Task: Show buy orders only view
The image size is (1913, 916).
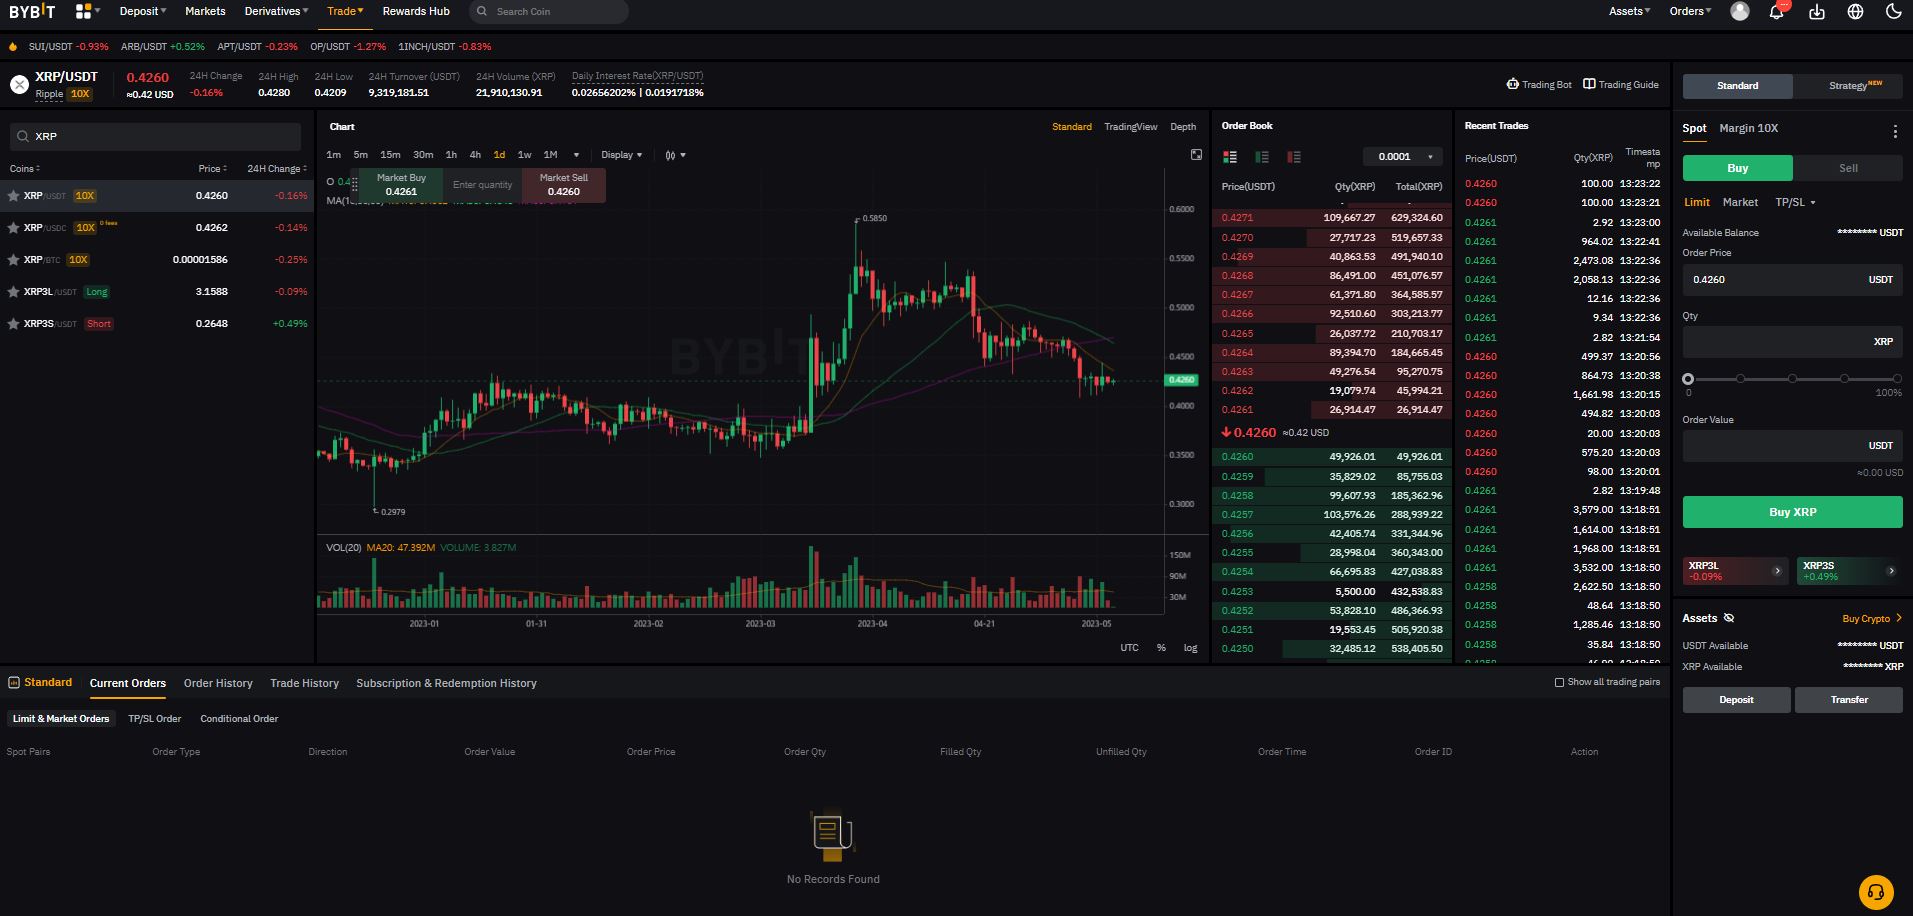Action: click(1262, 157)
